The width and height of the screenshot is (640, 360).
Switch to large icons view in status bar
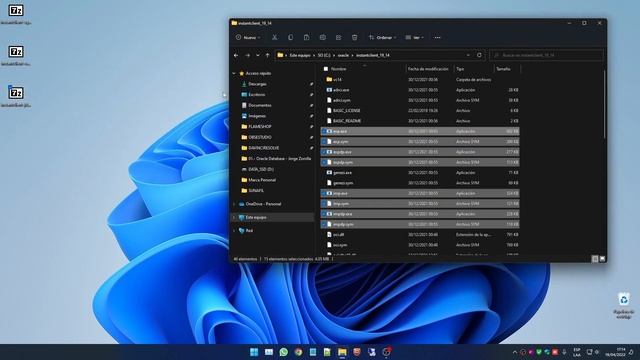pos(602,259)
